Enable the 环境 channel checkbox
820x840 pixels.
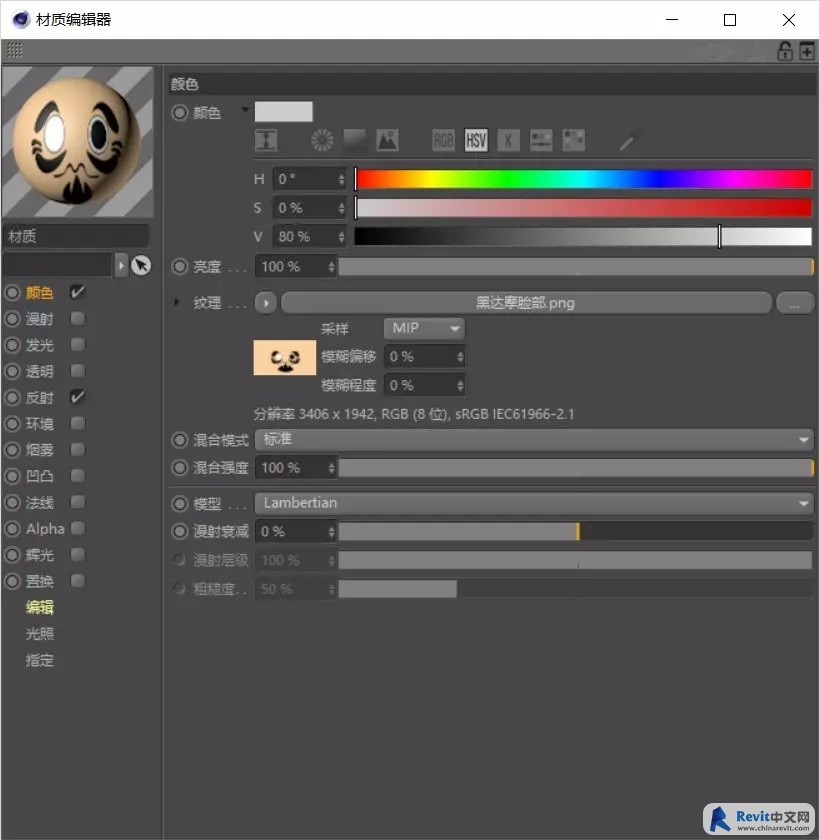coord(78,424)
